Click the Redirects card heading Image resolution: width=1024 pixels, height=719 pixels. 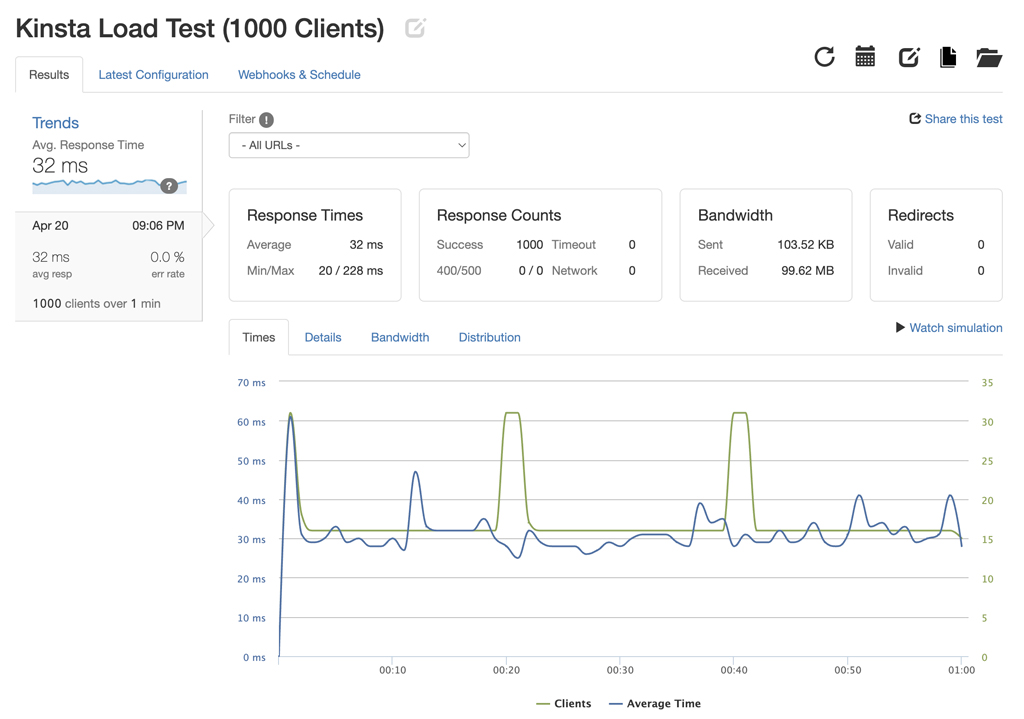point(920,216)
